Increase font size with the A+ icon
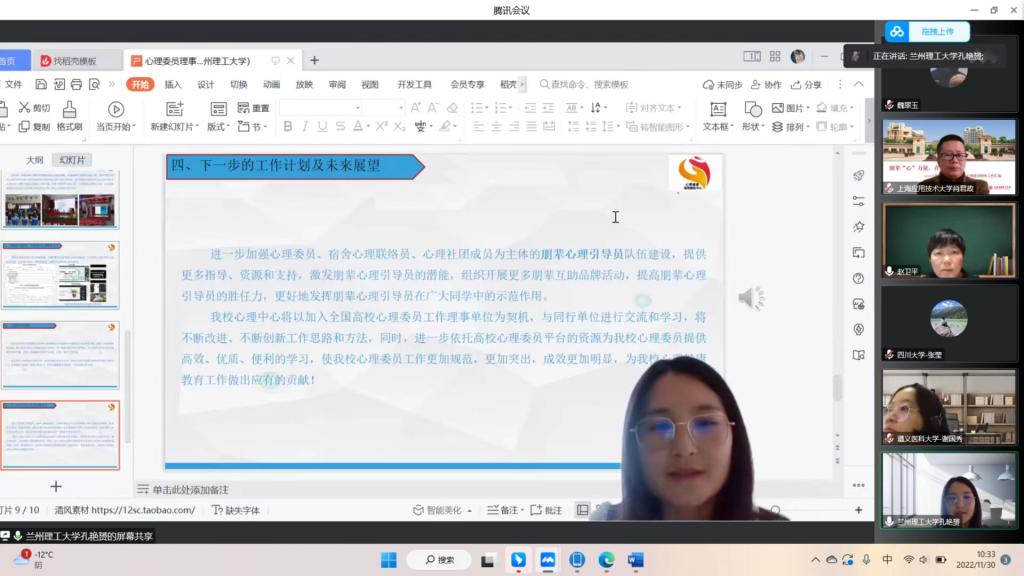1024x576 pixels. 415,108
